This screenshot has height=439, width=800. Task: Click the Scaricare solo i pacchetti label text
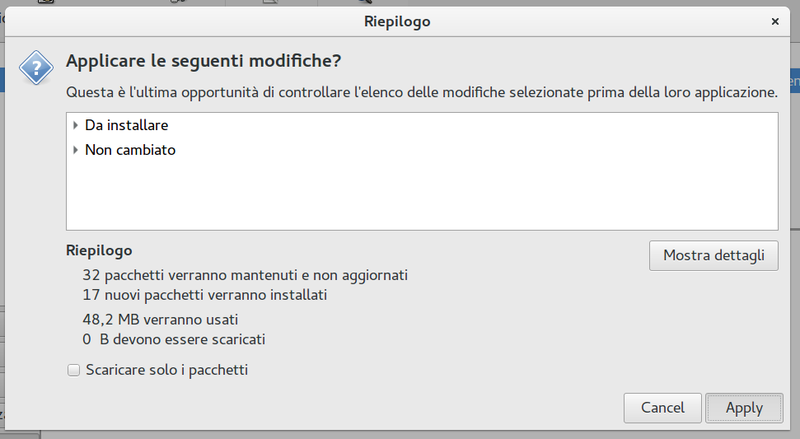(x=166, y=370)
